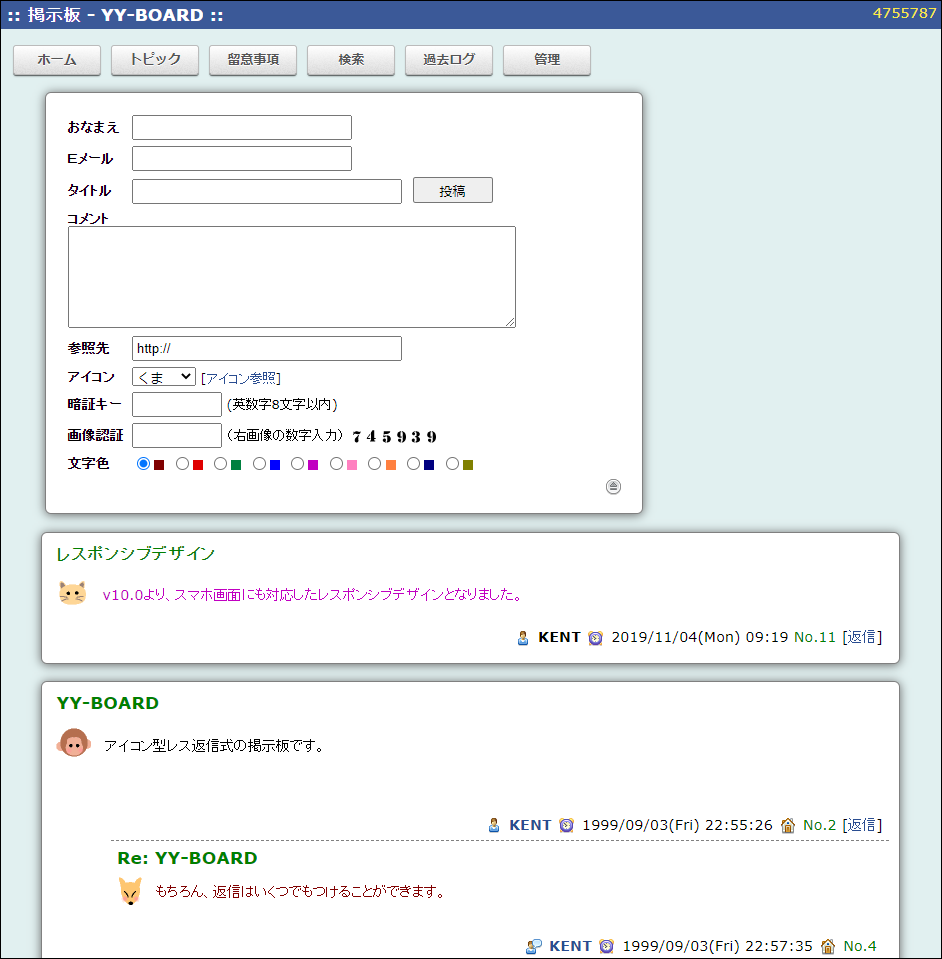
Task: Select the navy text color radio button
Action: click(414, 463)
